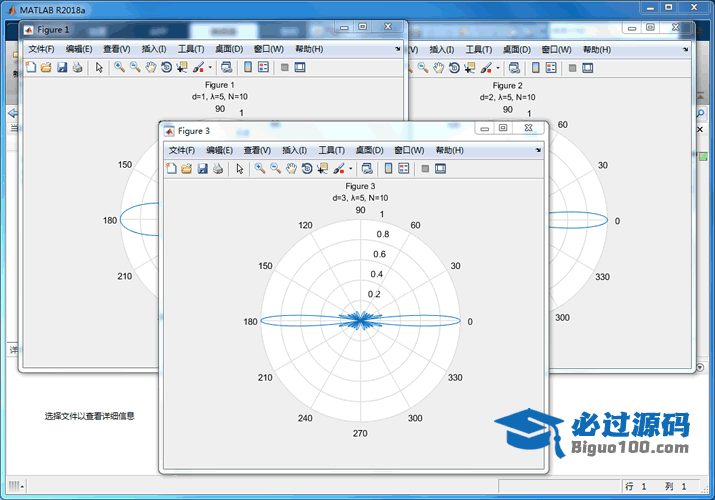Viewport: 715px width, 500px height.
Task: Select Rotate 3D tool in Figure 2
Action: click(x=454, y=68)
